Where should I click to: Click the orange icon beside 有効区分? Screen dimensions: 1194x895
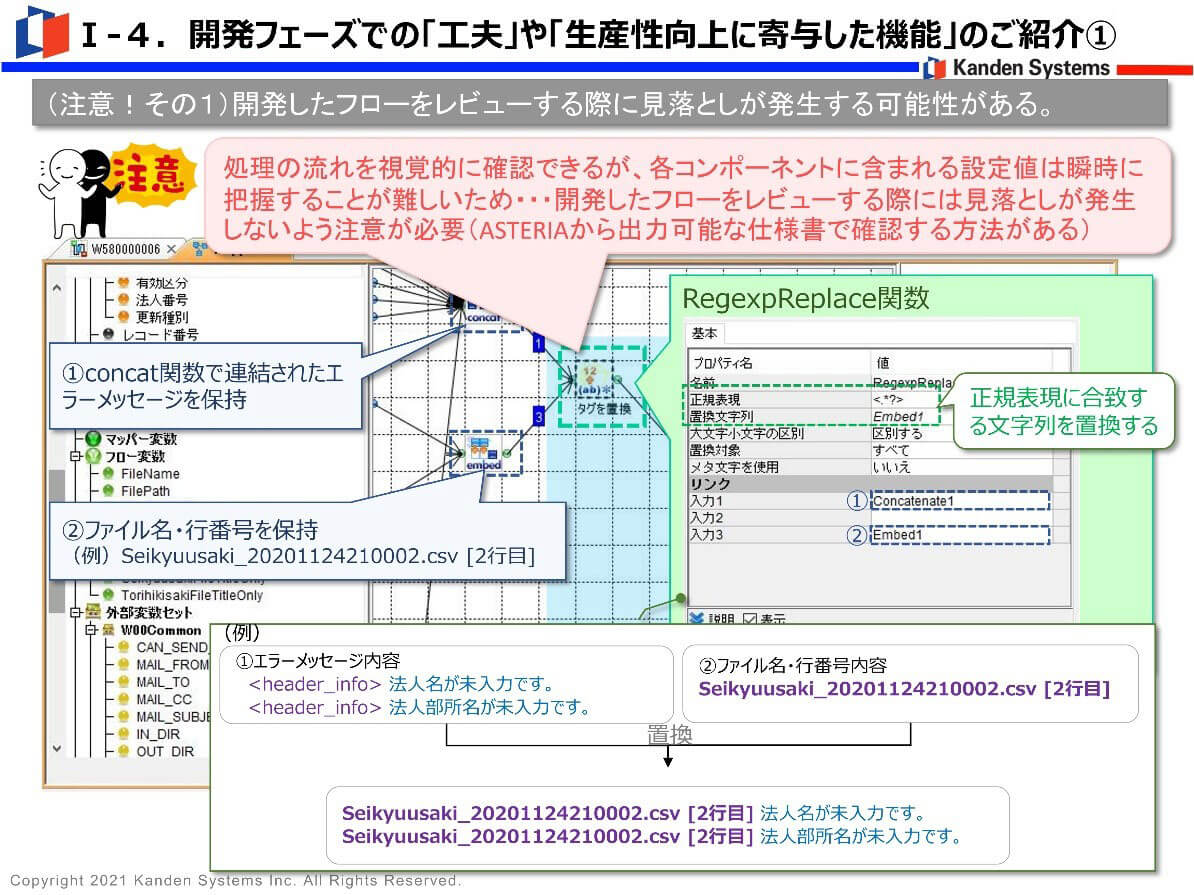tap(123, 283)
